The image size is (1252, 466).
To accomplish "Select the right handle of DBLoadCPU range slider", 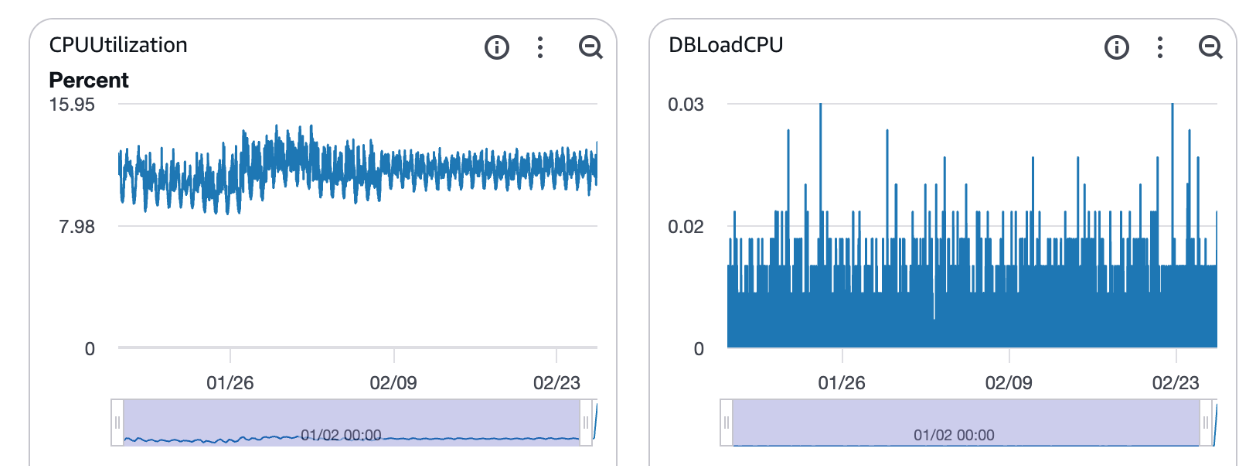I will [1205, 422].
